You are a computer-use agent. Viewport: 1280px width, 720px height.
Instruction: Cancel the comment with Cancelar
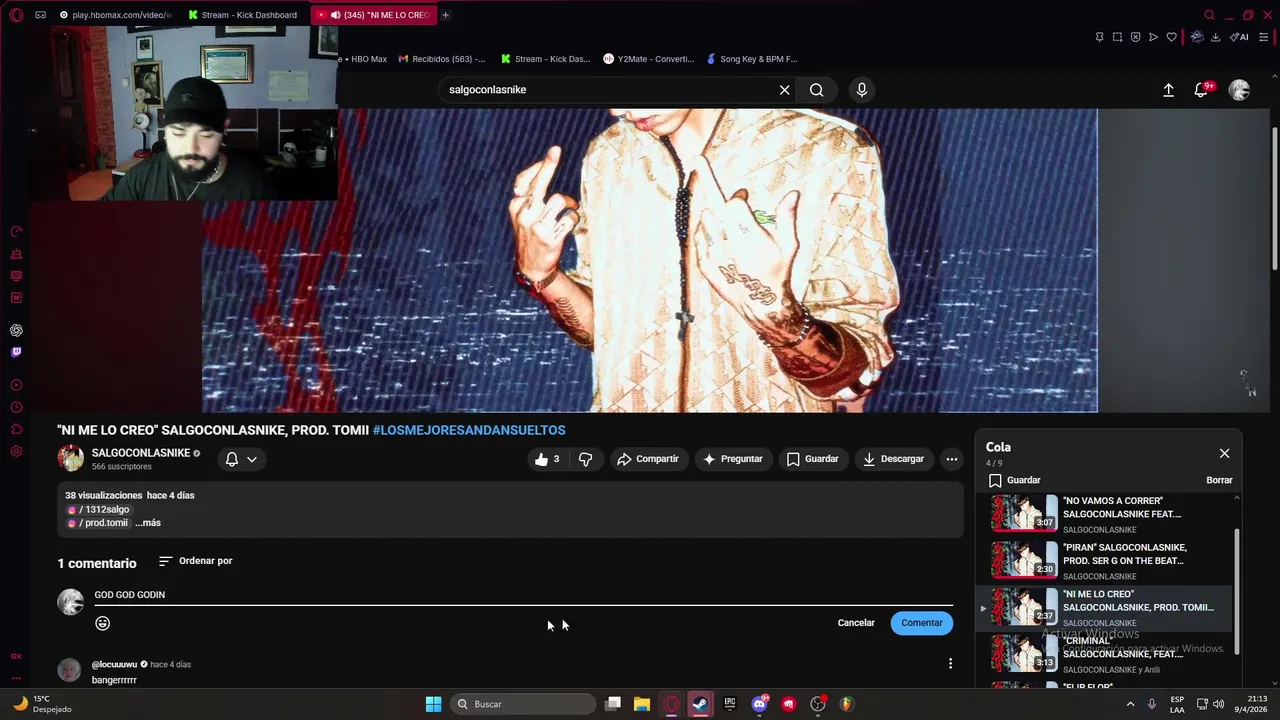[856, 623]
